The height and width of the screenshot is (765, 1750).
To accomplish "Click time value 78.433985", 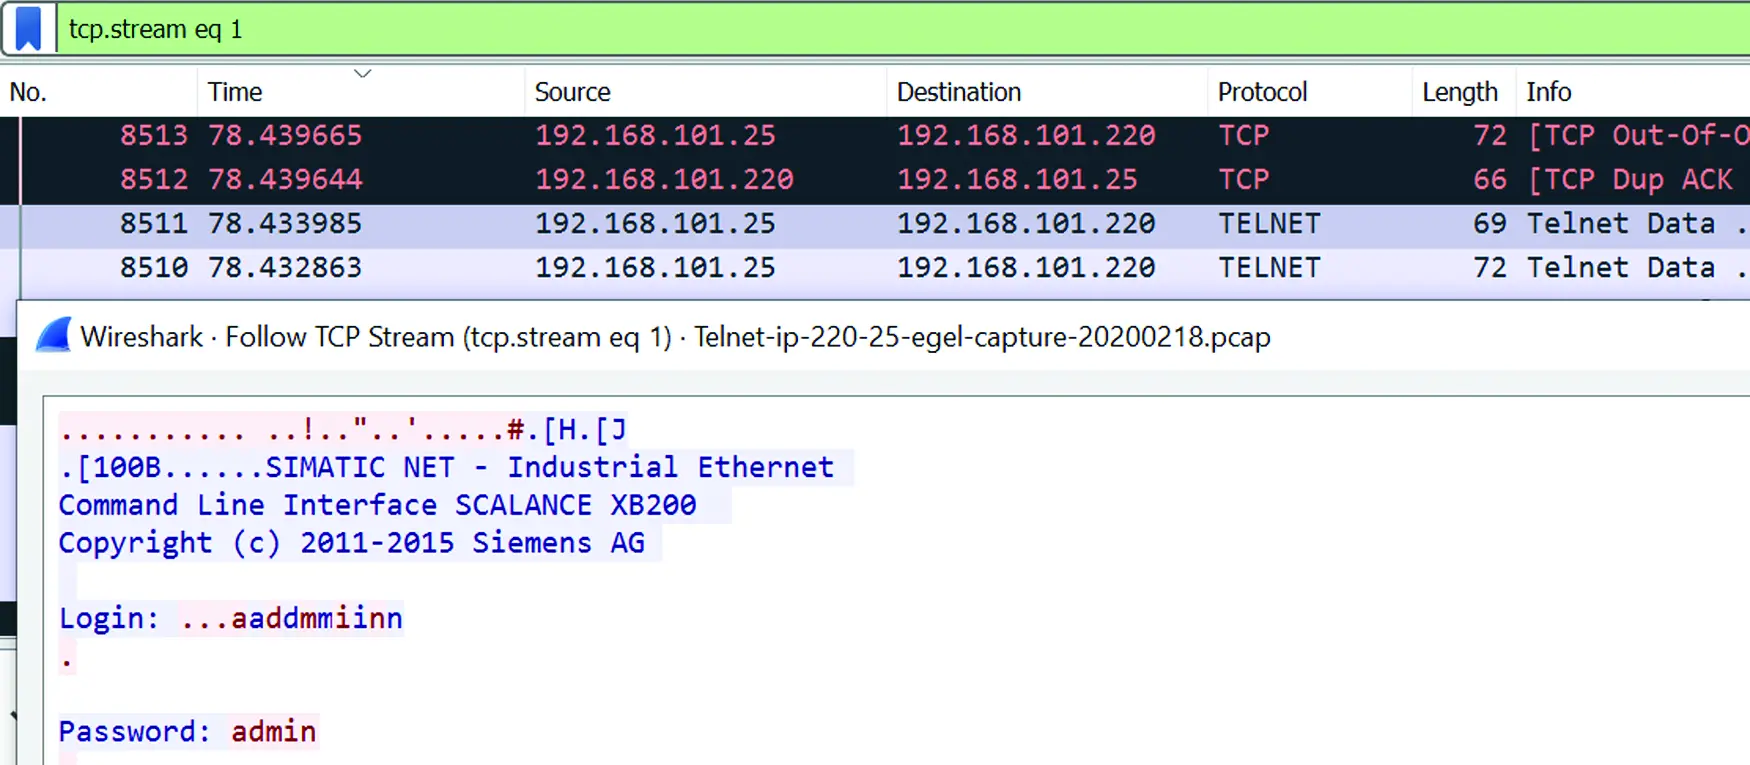I will coord(285,223).
